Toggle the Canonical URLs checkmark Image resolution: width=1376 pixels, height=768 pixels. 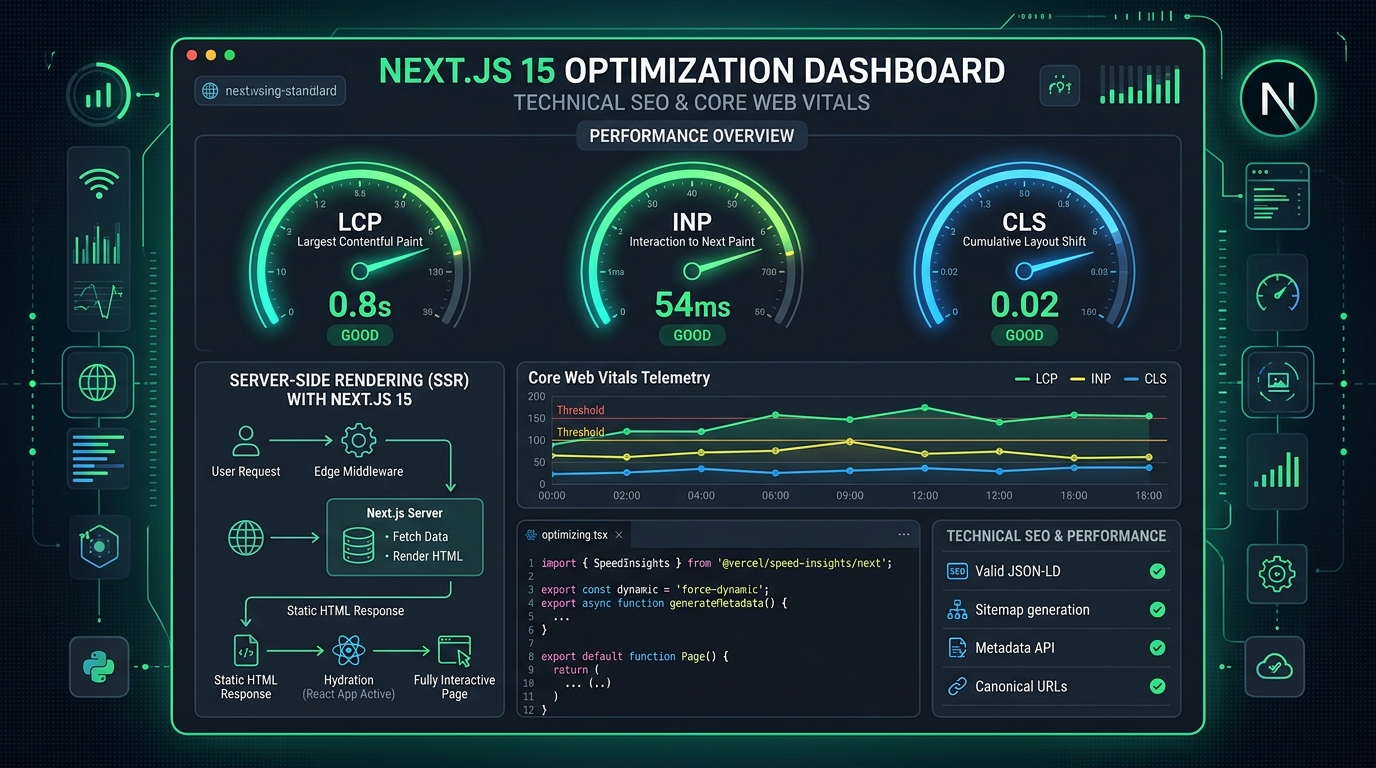pyautogui.click(x=1157, y=686)
